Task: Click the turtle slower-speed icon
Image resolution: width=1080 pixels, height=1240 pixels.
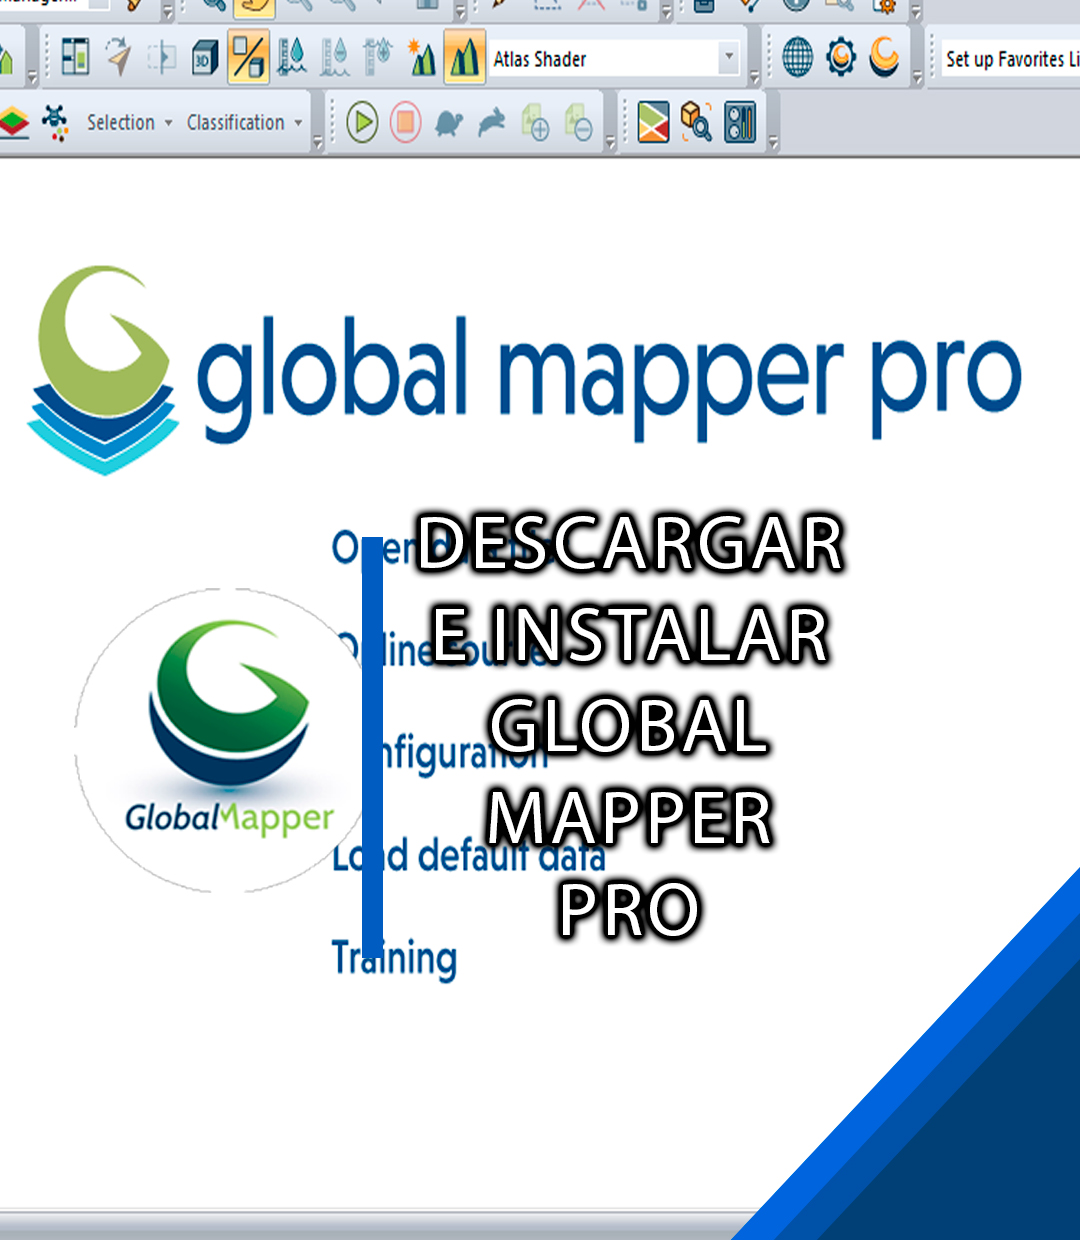Action: [x=449, y=123]
